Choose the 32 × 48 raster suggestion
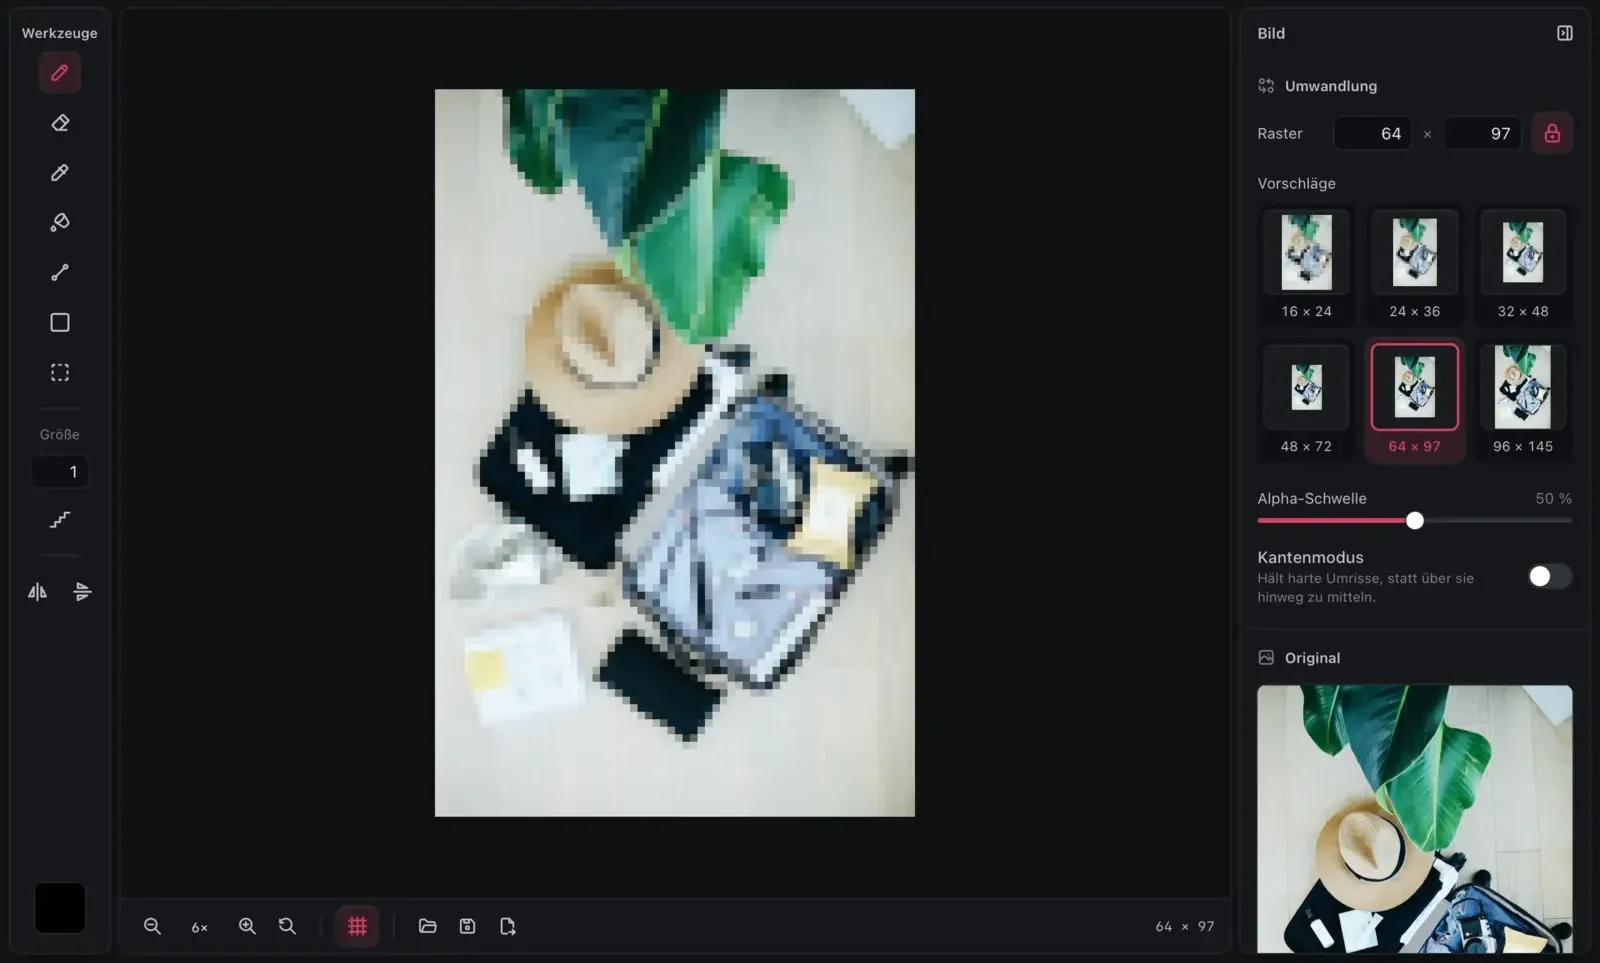The image size is (1600, 963). (x=1523, y=266)
